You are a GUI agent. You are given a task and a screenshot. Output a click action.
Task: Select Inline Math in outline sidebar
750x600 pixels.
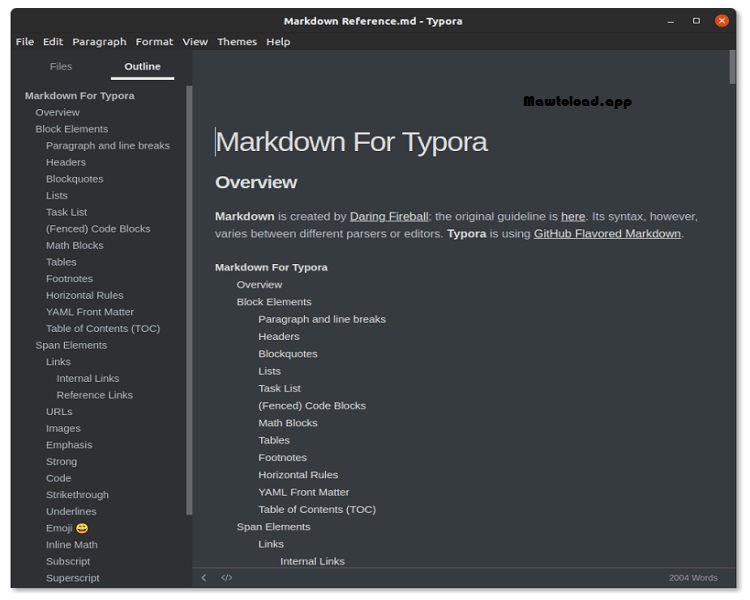pyautogui.click(x=72, y=545)
